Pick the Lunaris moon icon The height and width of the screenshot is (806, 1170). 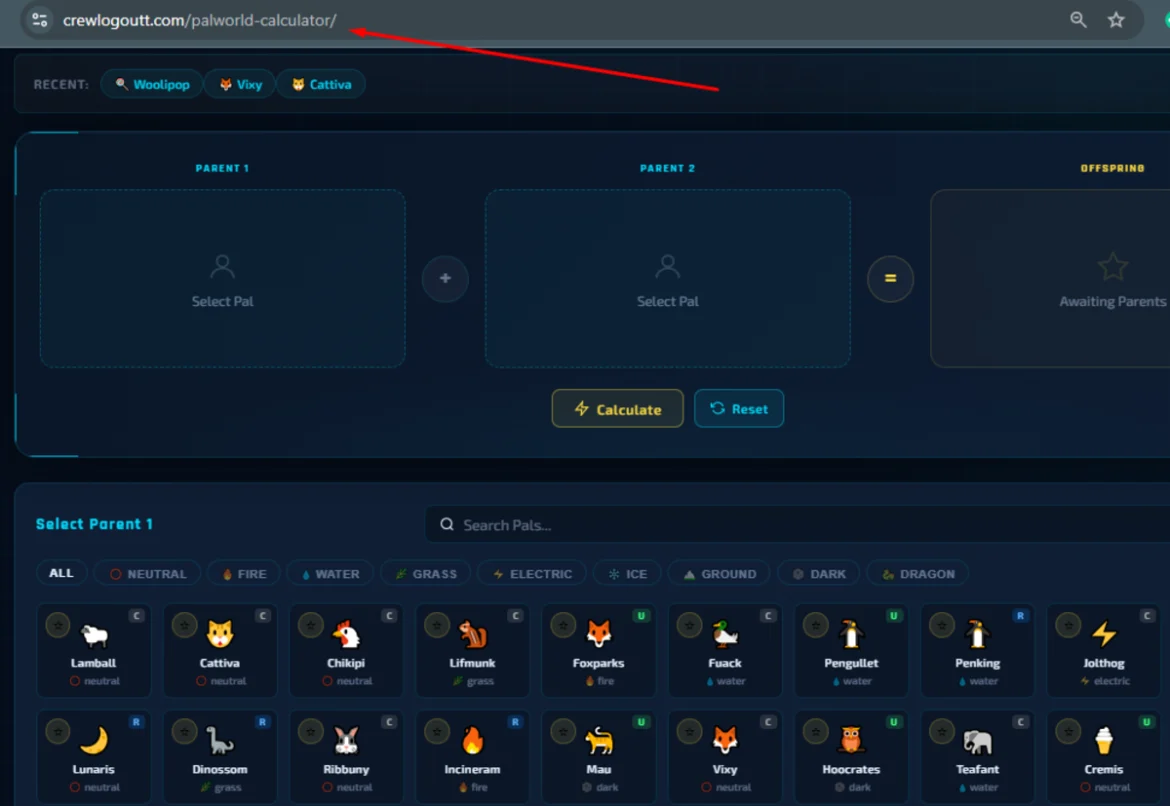point(94,741)
